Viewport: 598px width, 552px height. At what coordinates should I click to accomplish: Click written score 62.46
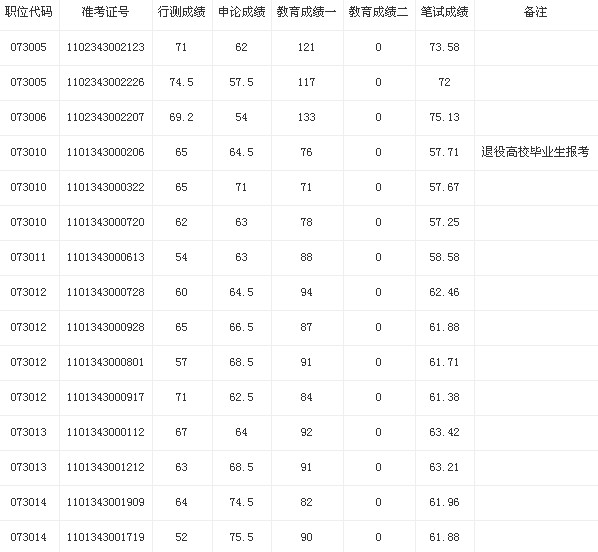point(444,292)
